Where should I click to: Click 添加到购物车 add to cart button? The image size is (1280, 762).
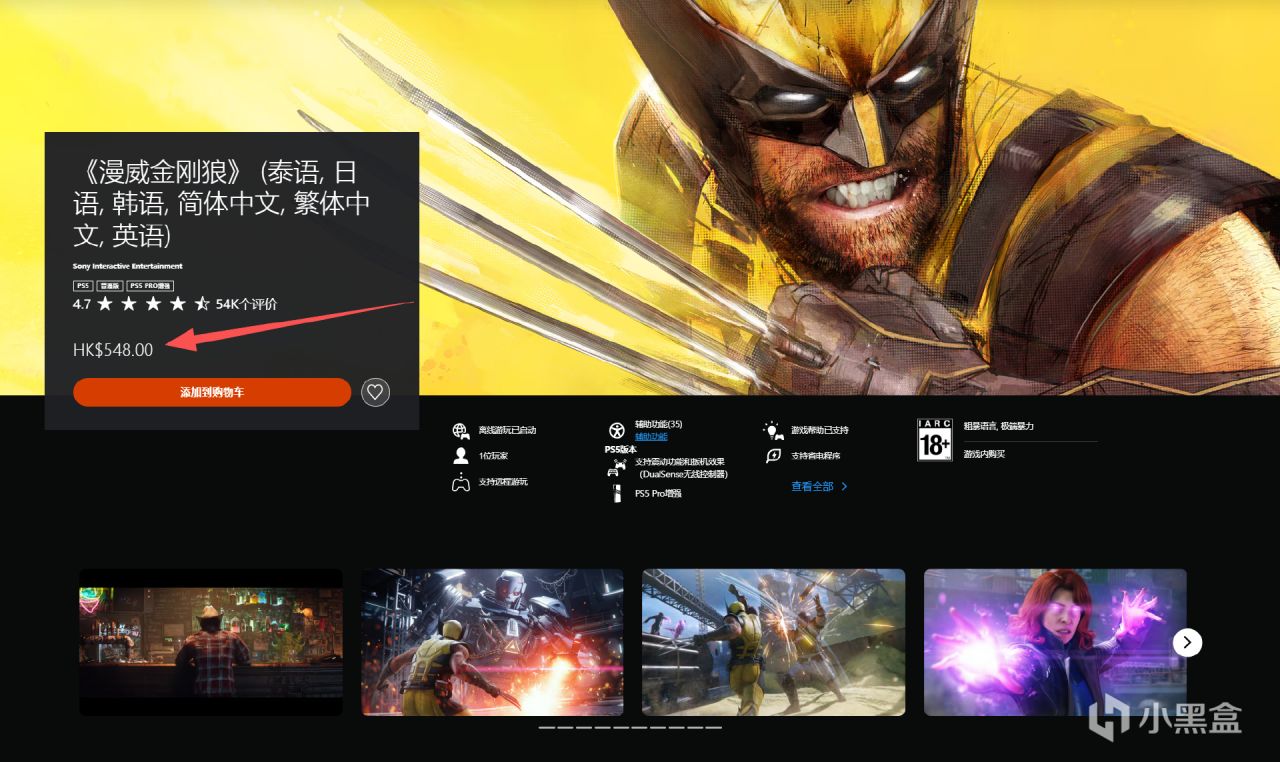click(x=212, y=392)
